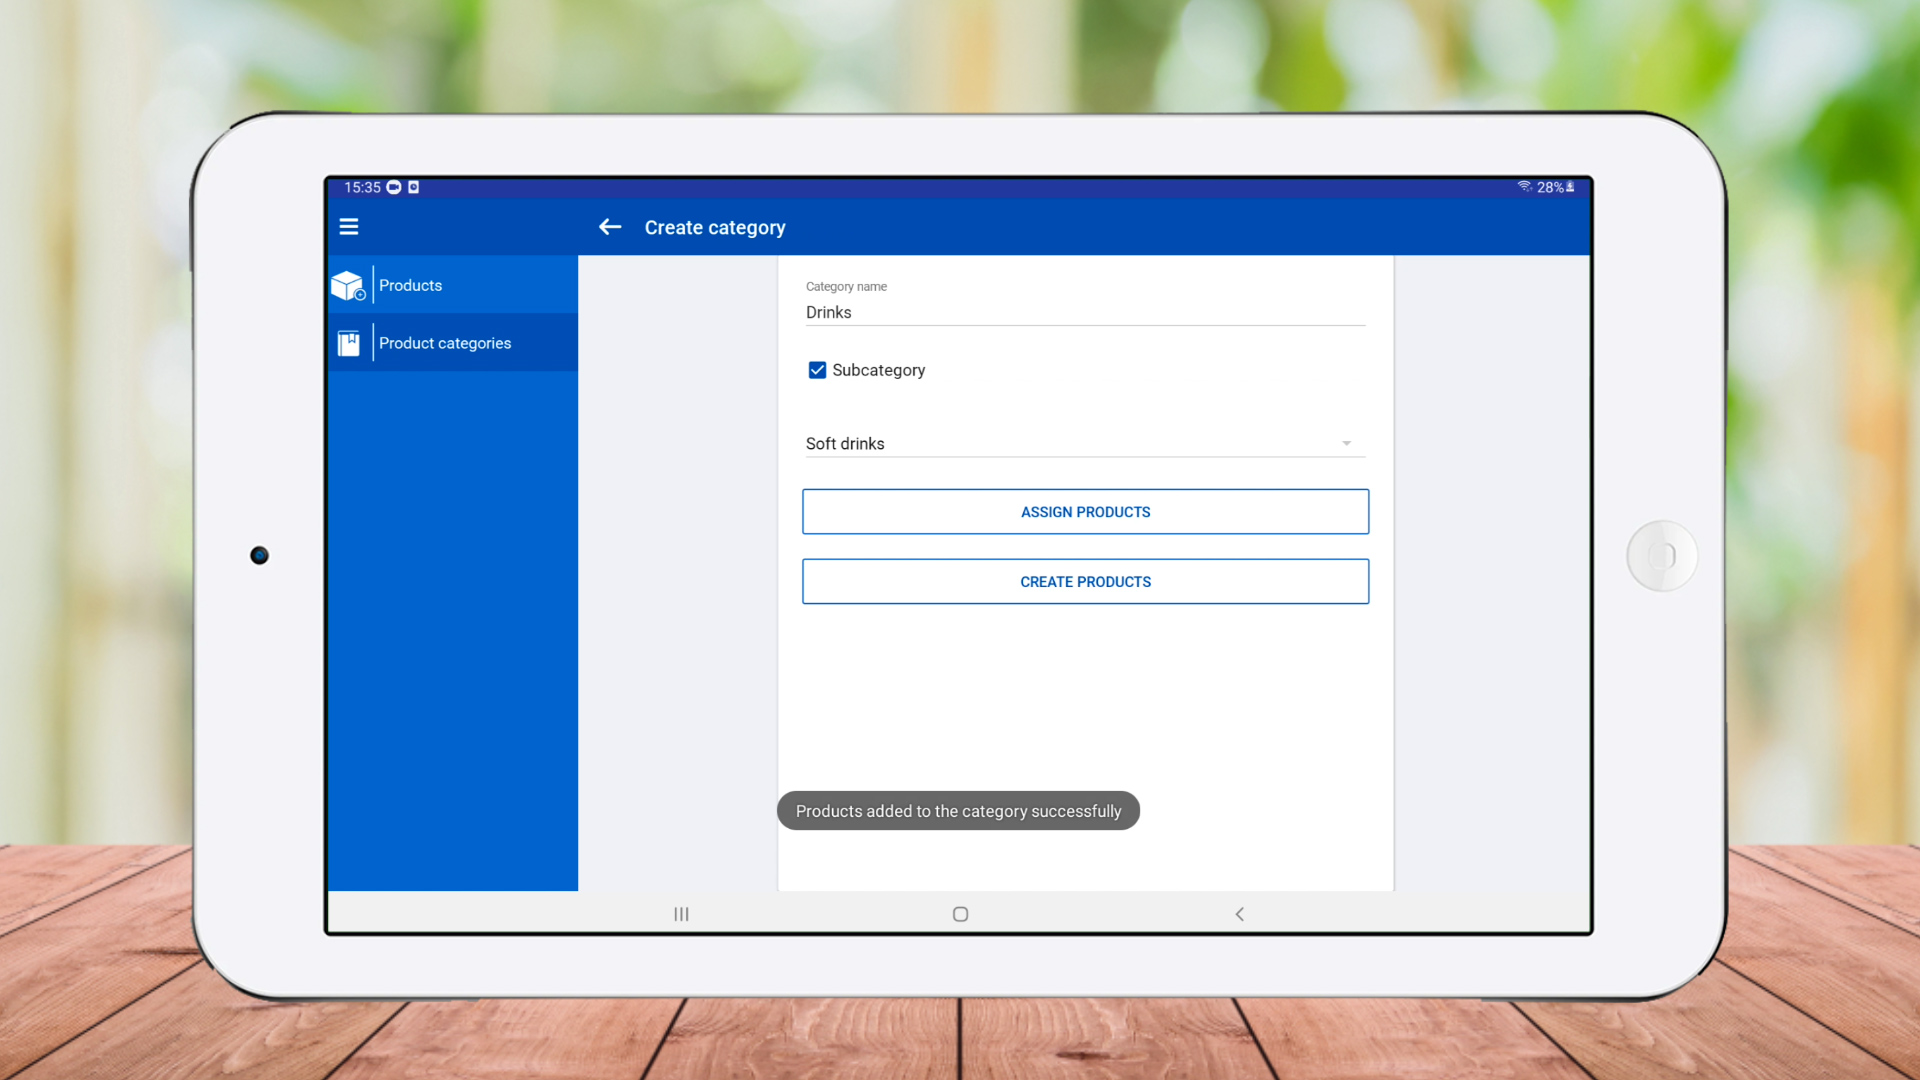Viewport: 1920px width, 1080px height.
Task: Tap the Android back chevron icon
Action: [x=1239, y=914]
